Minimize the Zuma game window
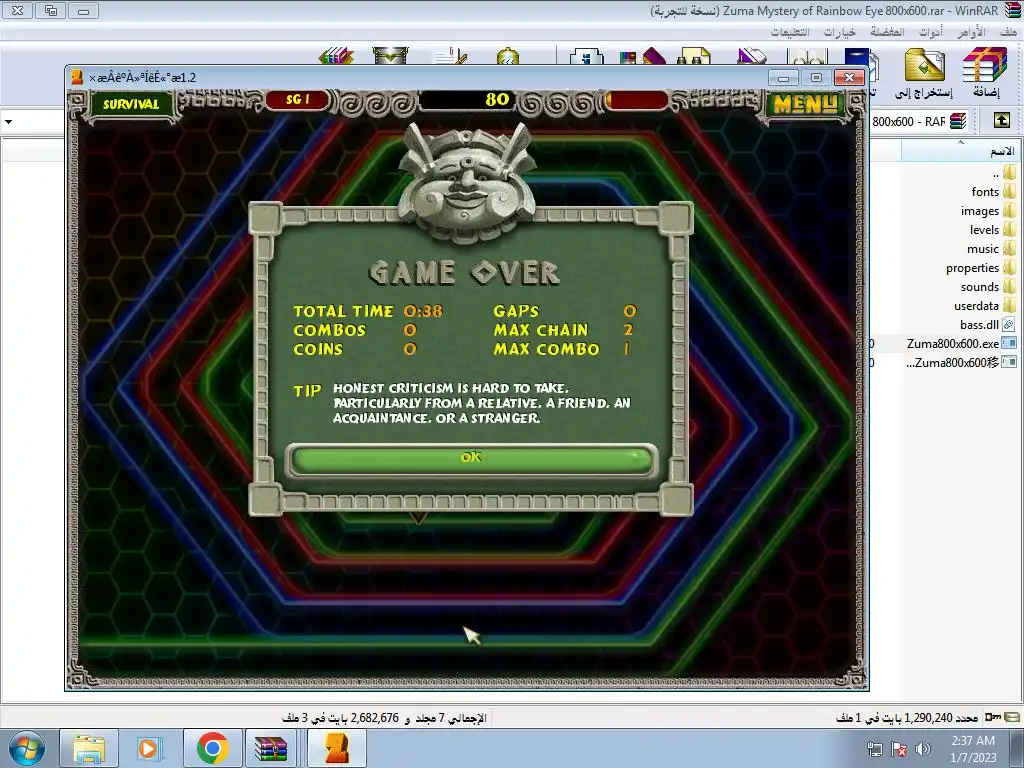Image resolution: width=1024 pixels, height=768 pixels. [784, 78]
